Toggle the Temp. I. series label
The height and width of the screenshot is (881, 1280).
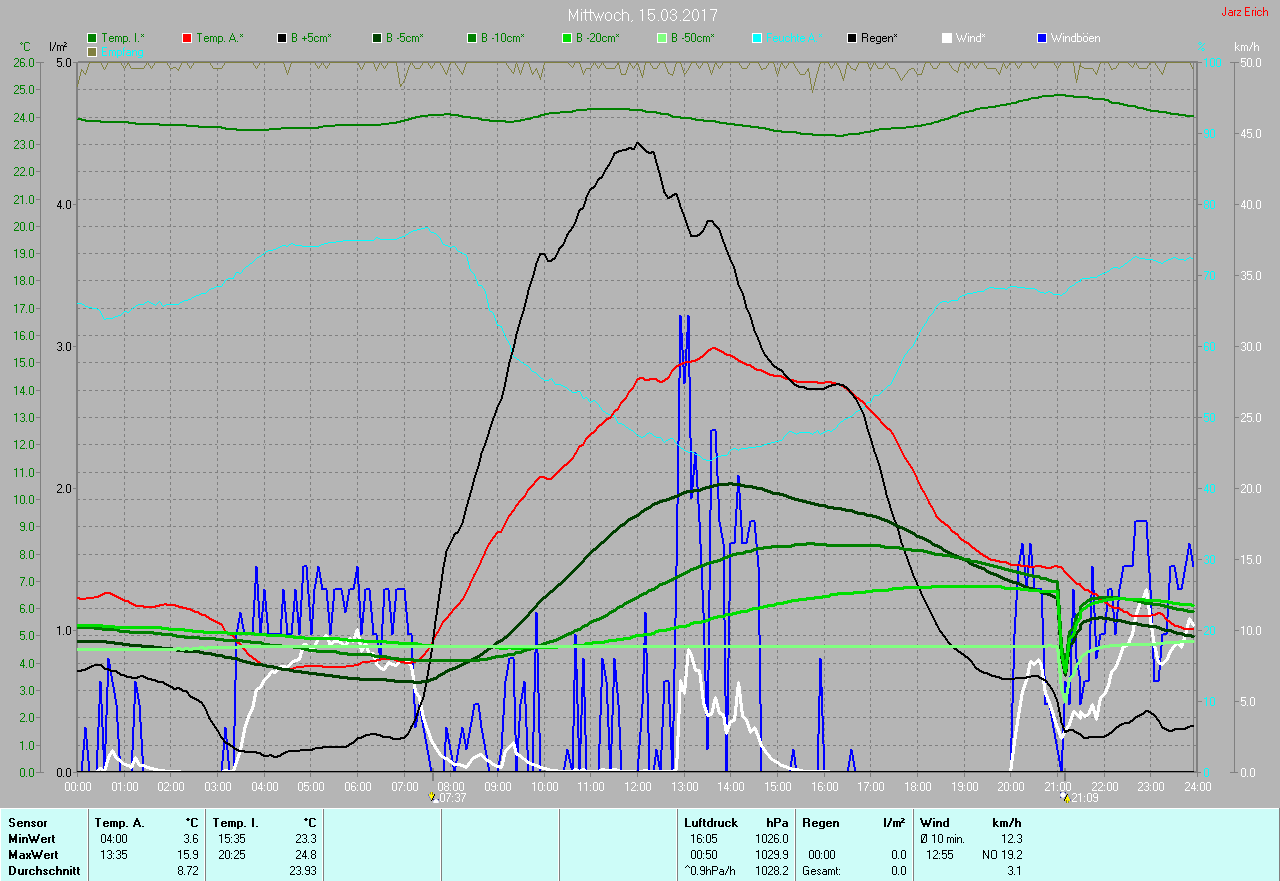point(122,38)
